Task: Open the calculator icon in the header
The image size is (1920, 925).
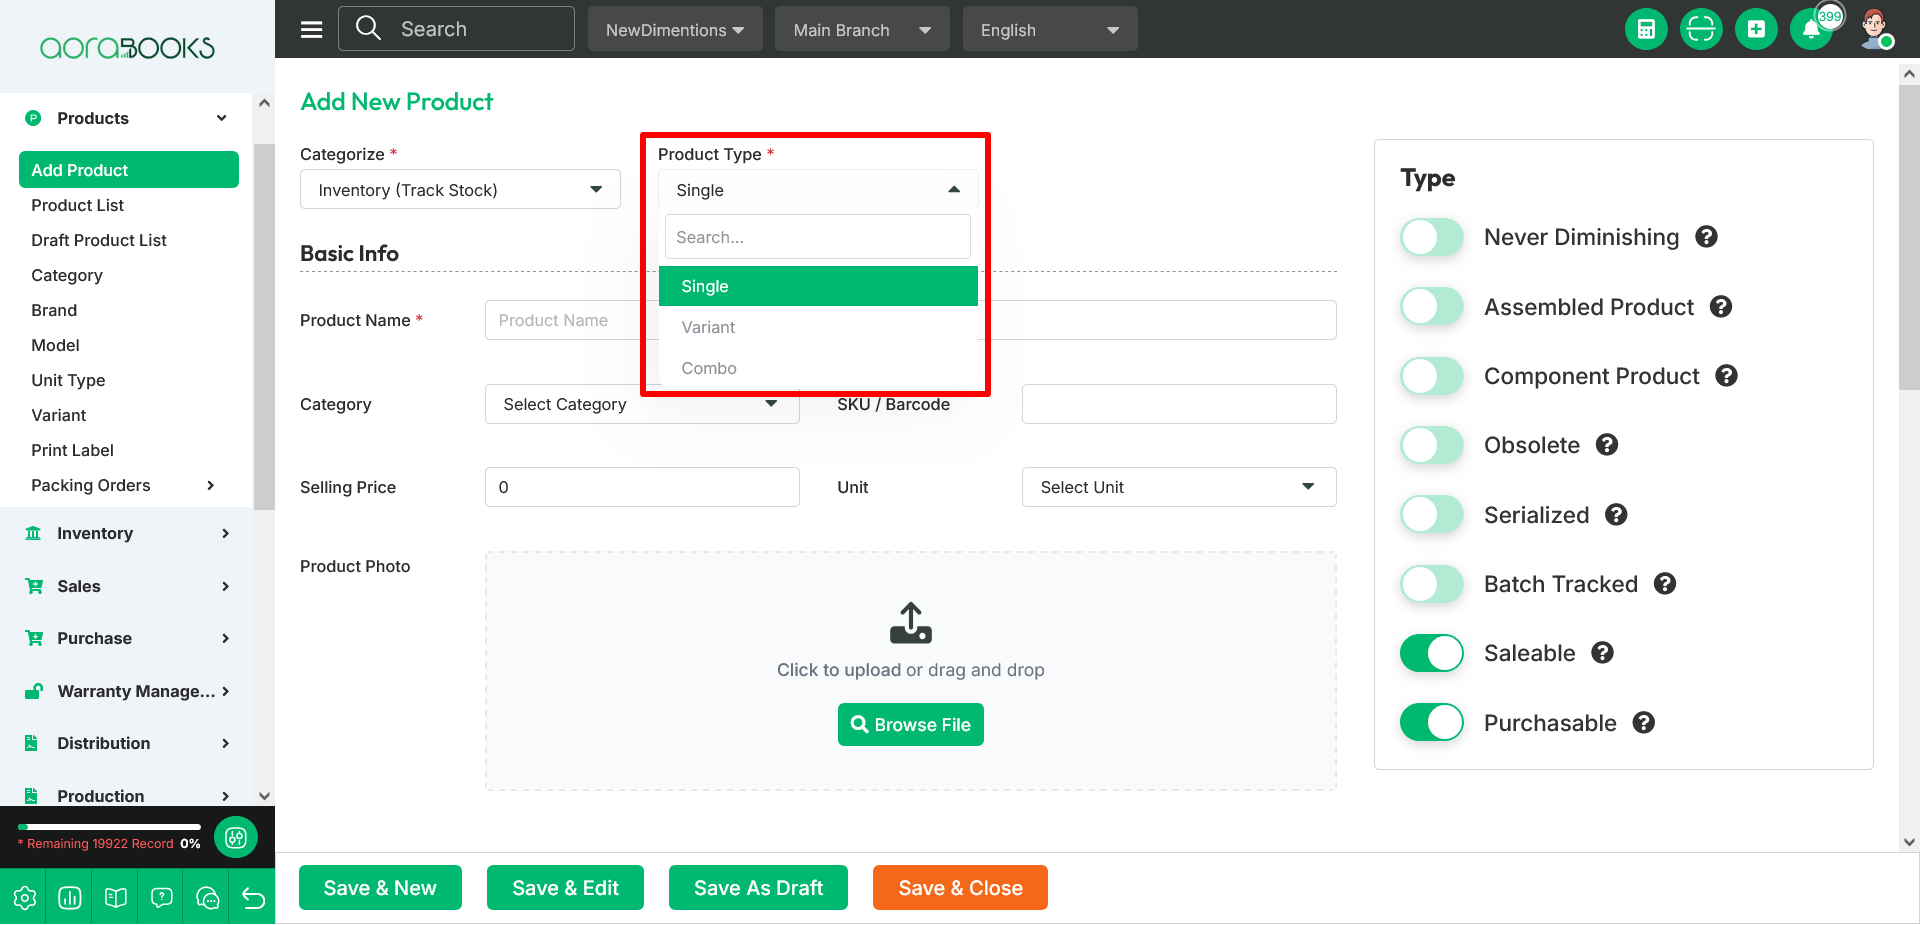Action: (1646, 29)
